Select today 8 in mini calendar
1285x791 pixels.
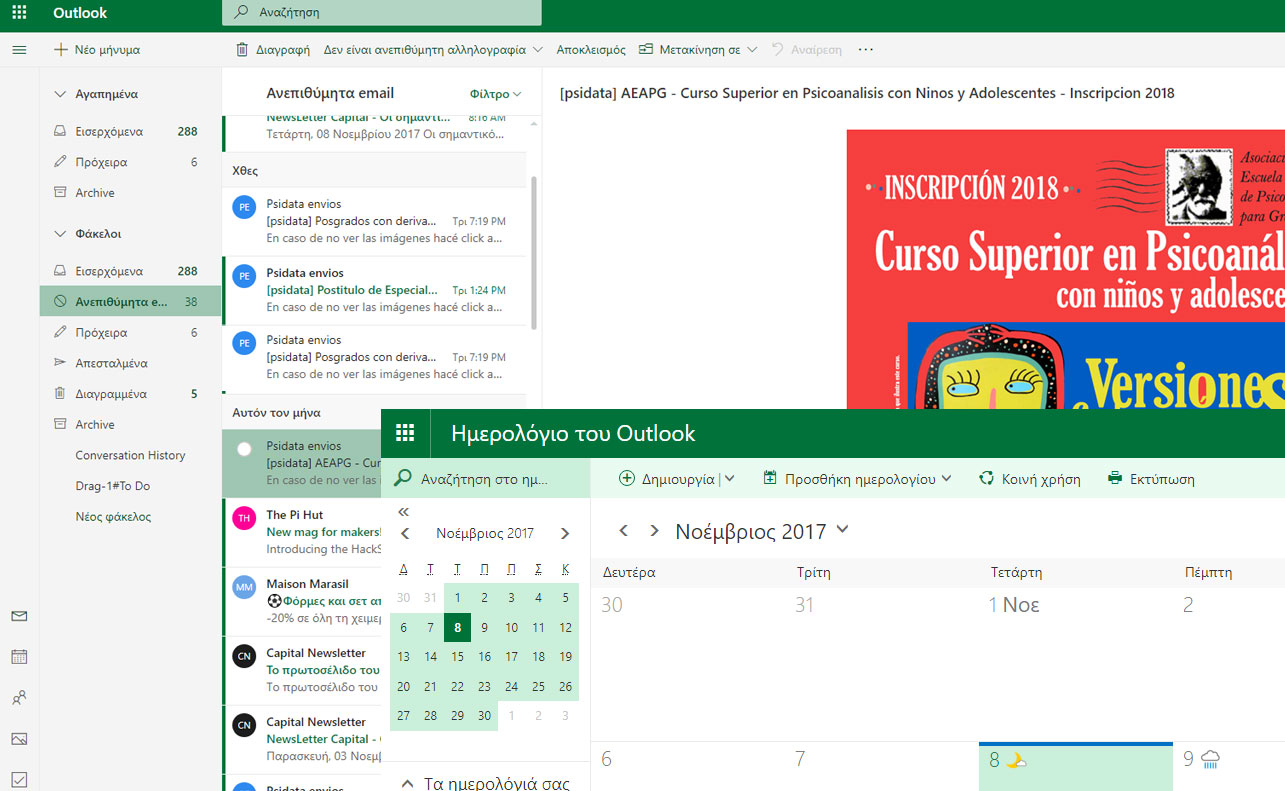tap(457, 628)
